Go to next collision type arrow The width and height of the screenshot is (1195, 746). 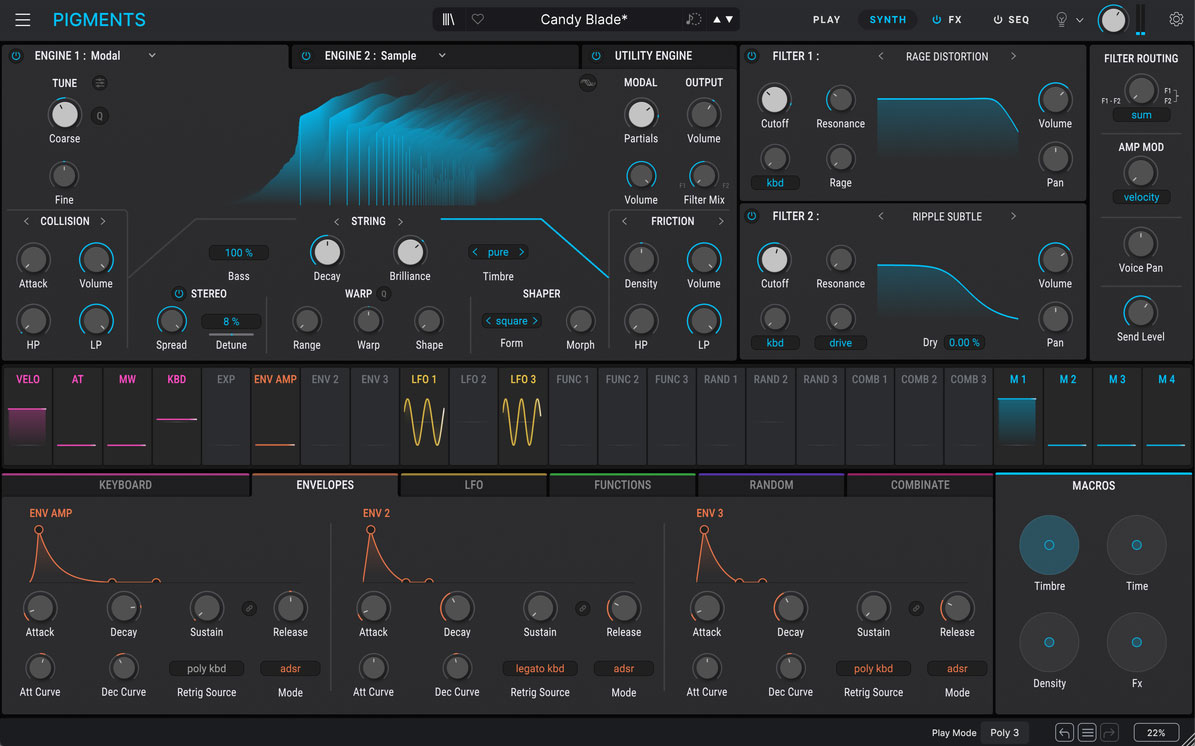coord(103,222)
